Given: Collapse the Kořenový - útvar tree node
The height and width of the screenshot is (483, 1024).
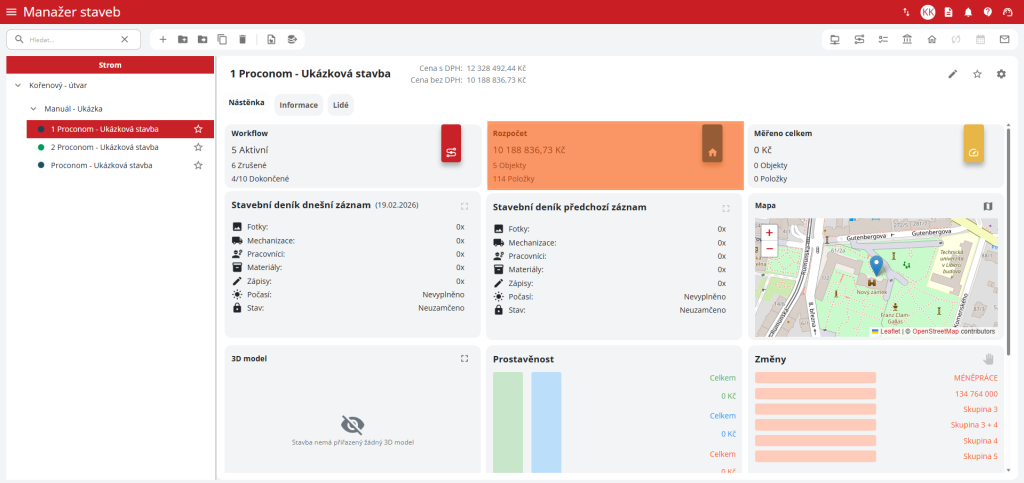Looking at the screenshot, I should pos(18,86).
